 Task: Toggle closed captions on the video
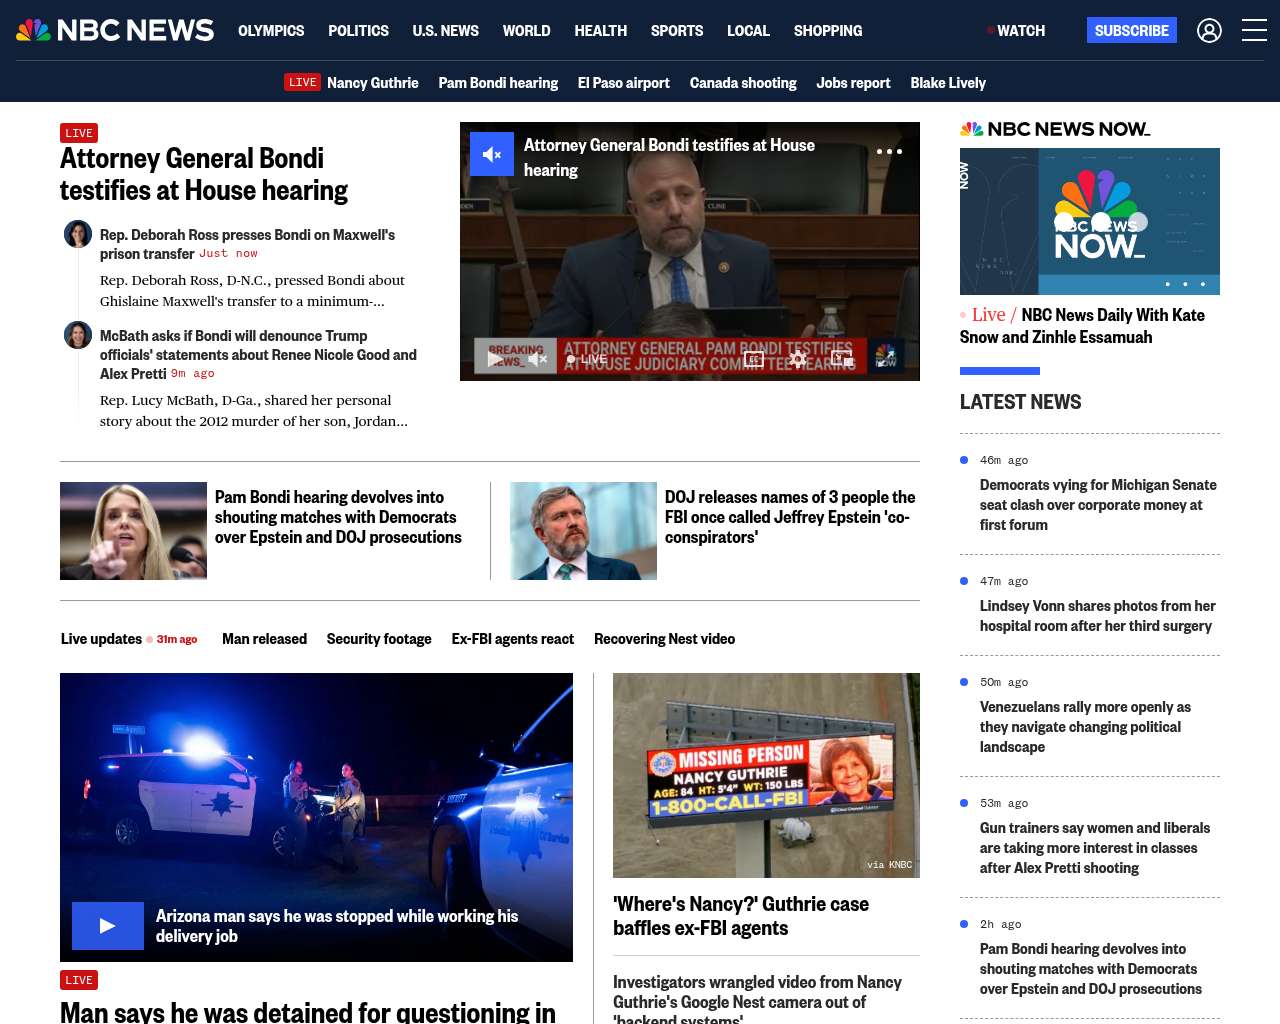754,359
